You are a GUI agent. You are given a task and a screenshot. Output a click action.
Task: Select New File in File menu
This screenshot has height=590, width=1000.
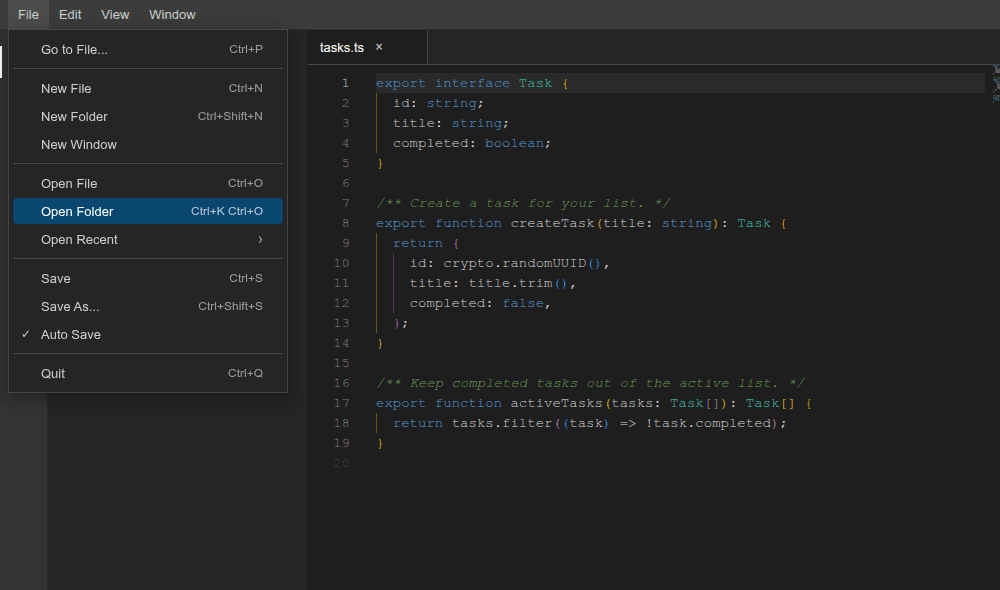[x=148, y=88]
